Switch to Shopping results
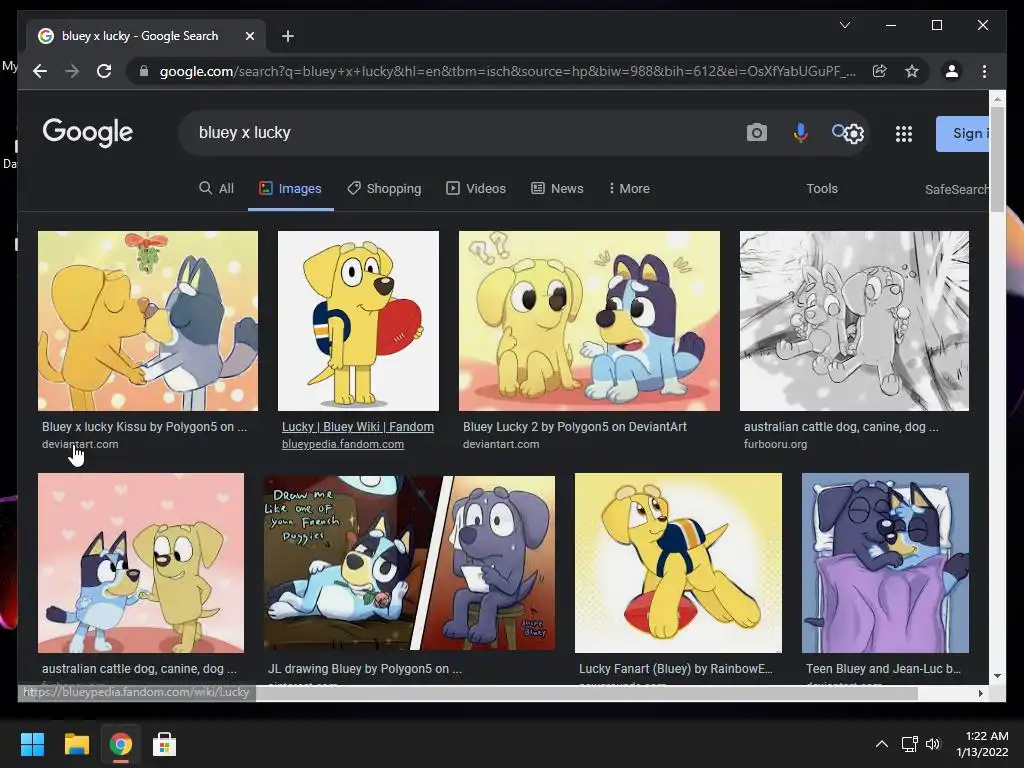1024x768 pixels. (x=384, y=189)
